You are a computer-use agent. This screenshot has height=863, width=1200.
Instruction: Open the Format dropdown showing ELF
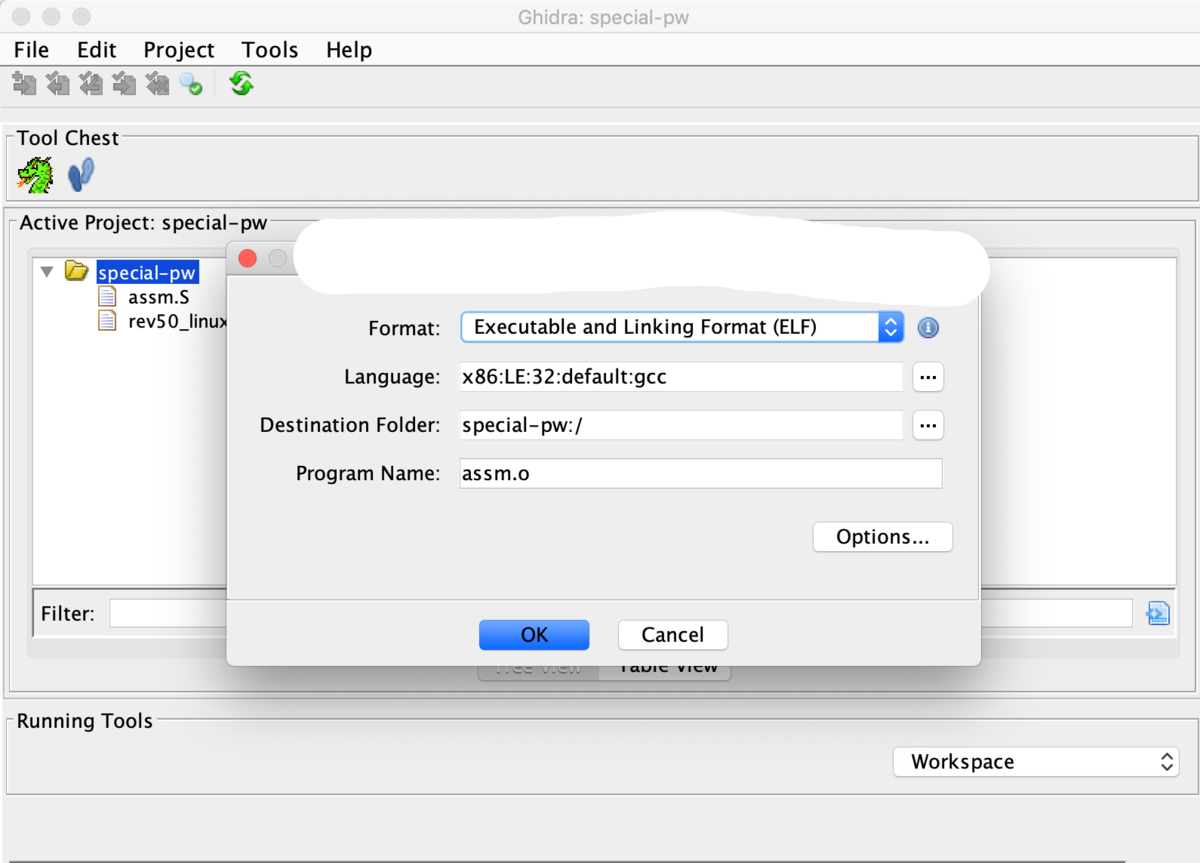click(682, 327)
